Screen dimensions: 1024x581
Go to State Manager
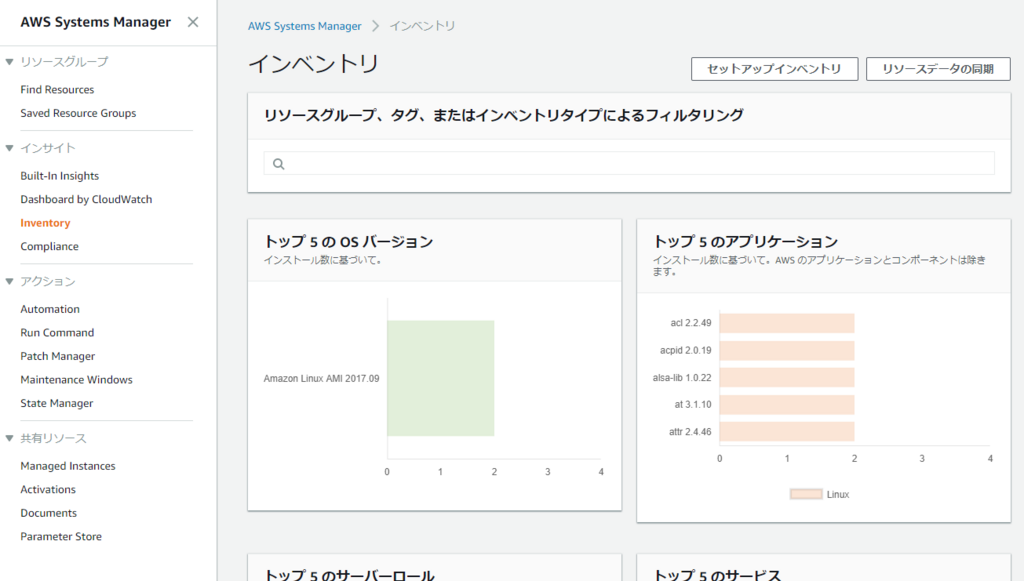click(x=56, y=403)
